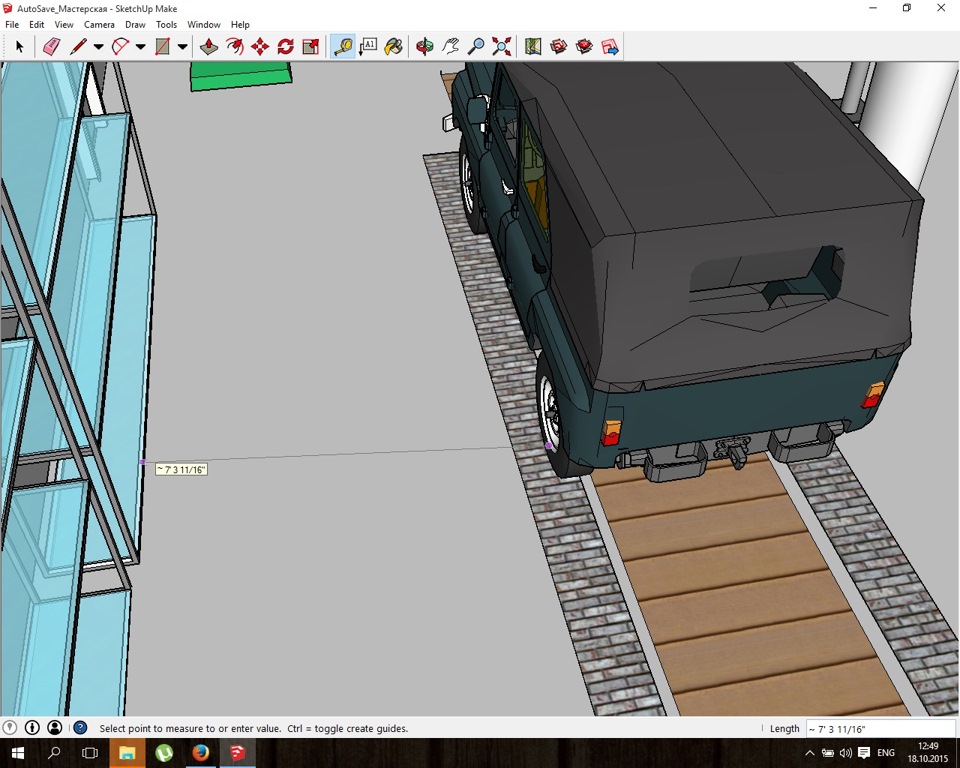Image resolution: width=960 pixels, height=768 pixels.
Task: Click the Tape Measure tool
Action: coord(343,47)
